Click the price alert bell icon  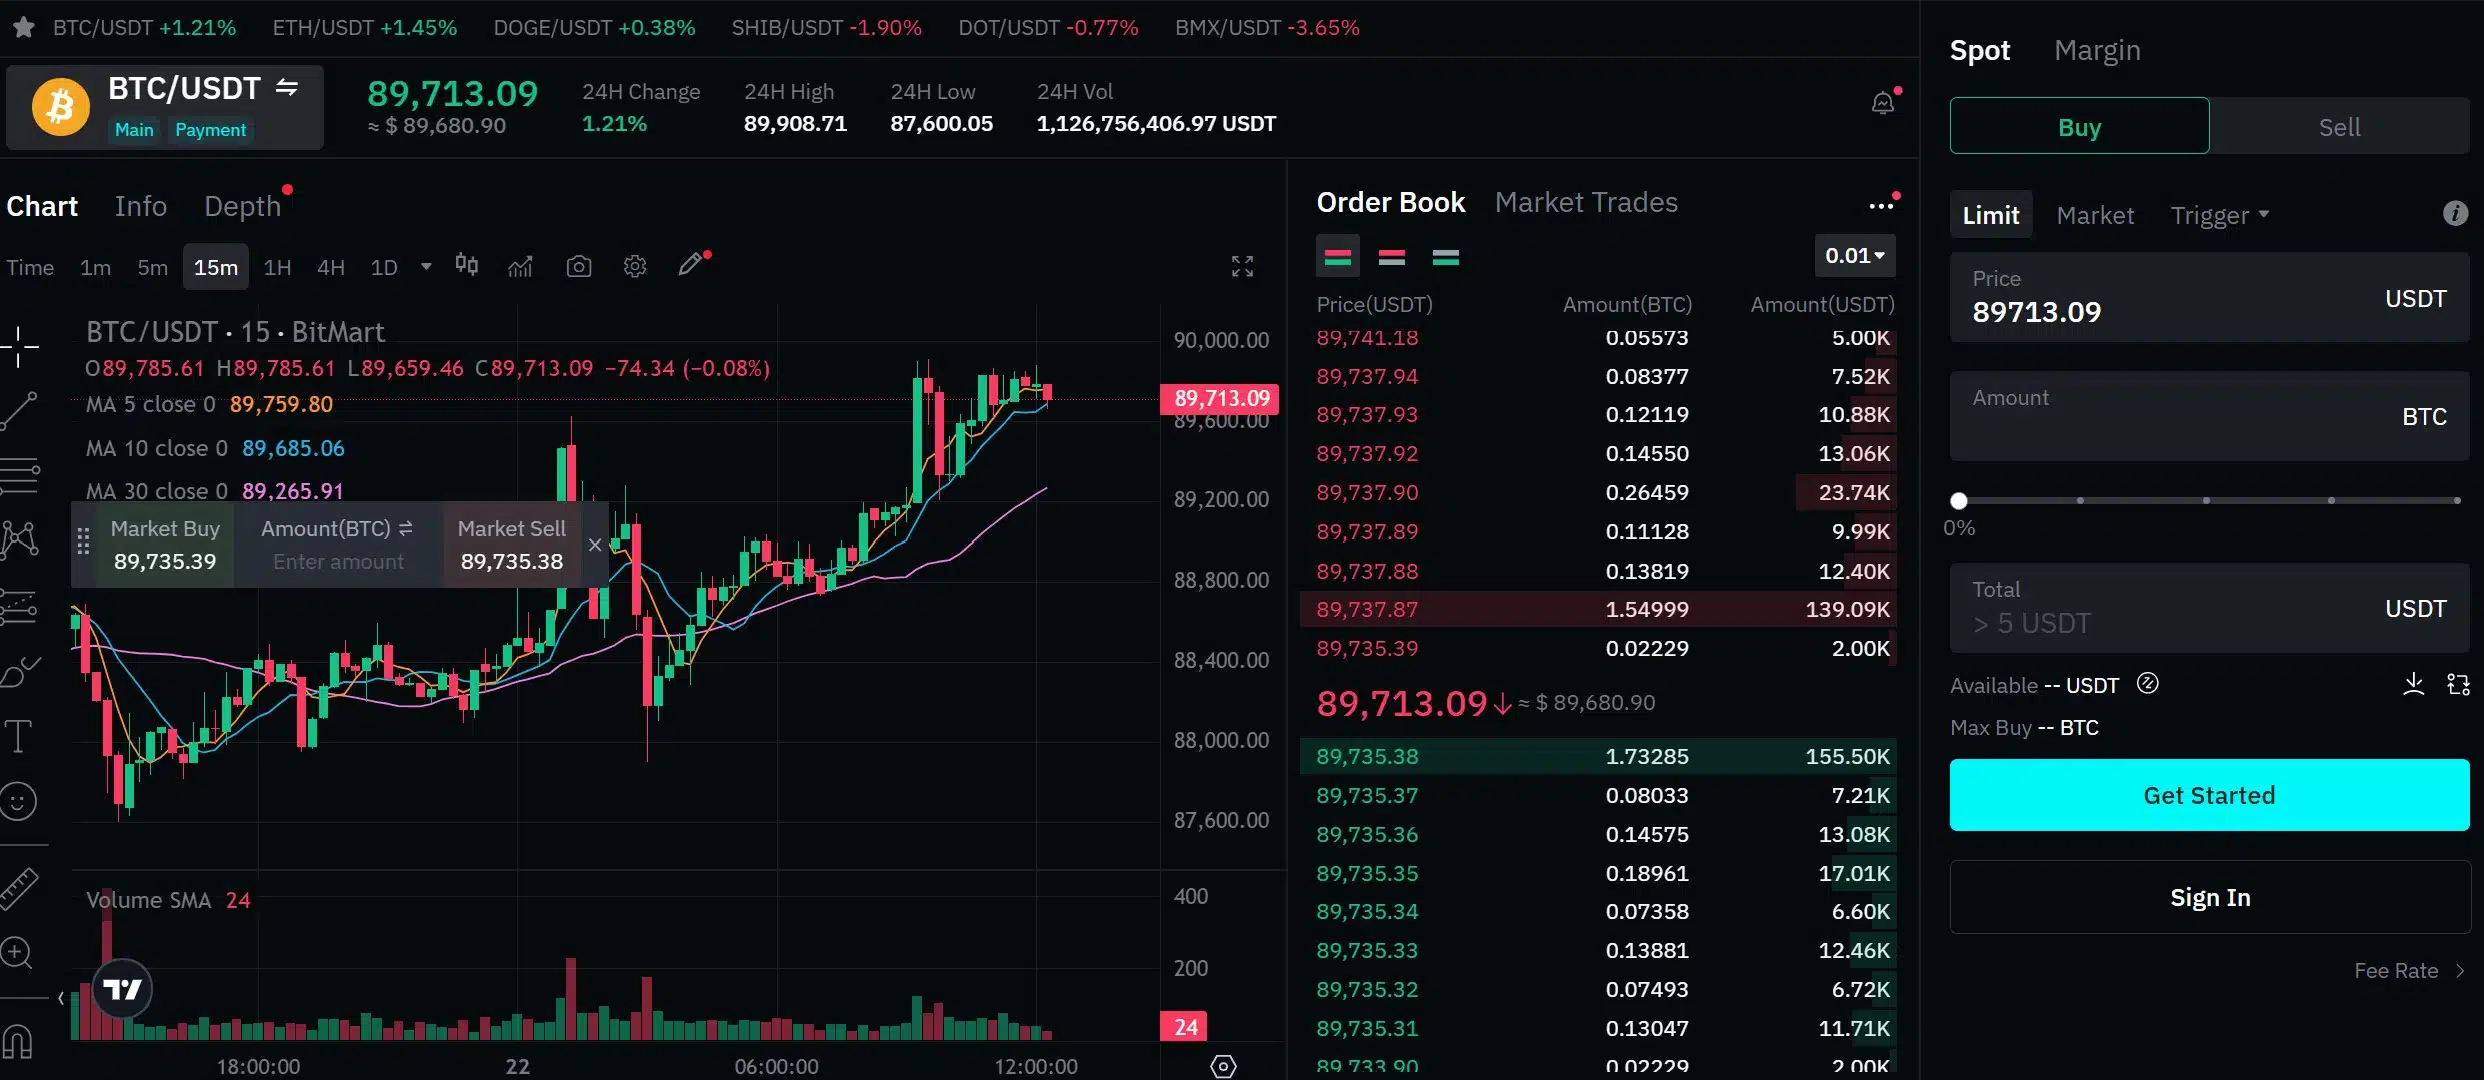coord(1885,101)
